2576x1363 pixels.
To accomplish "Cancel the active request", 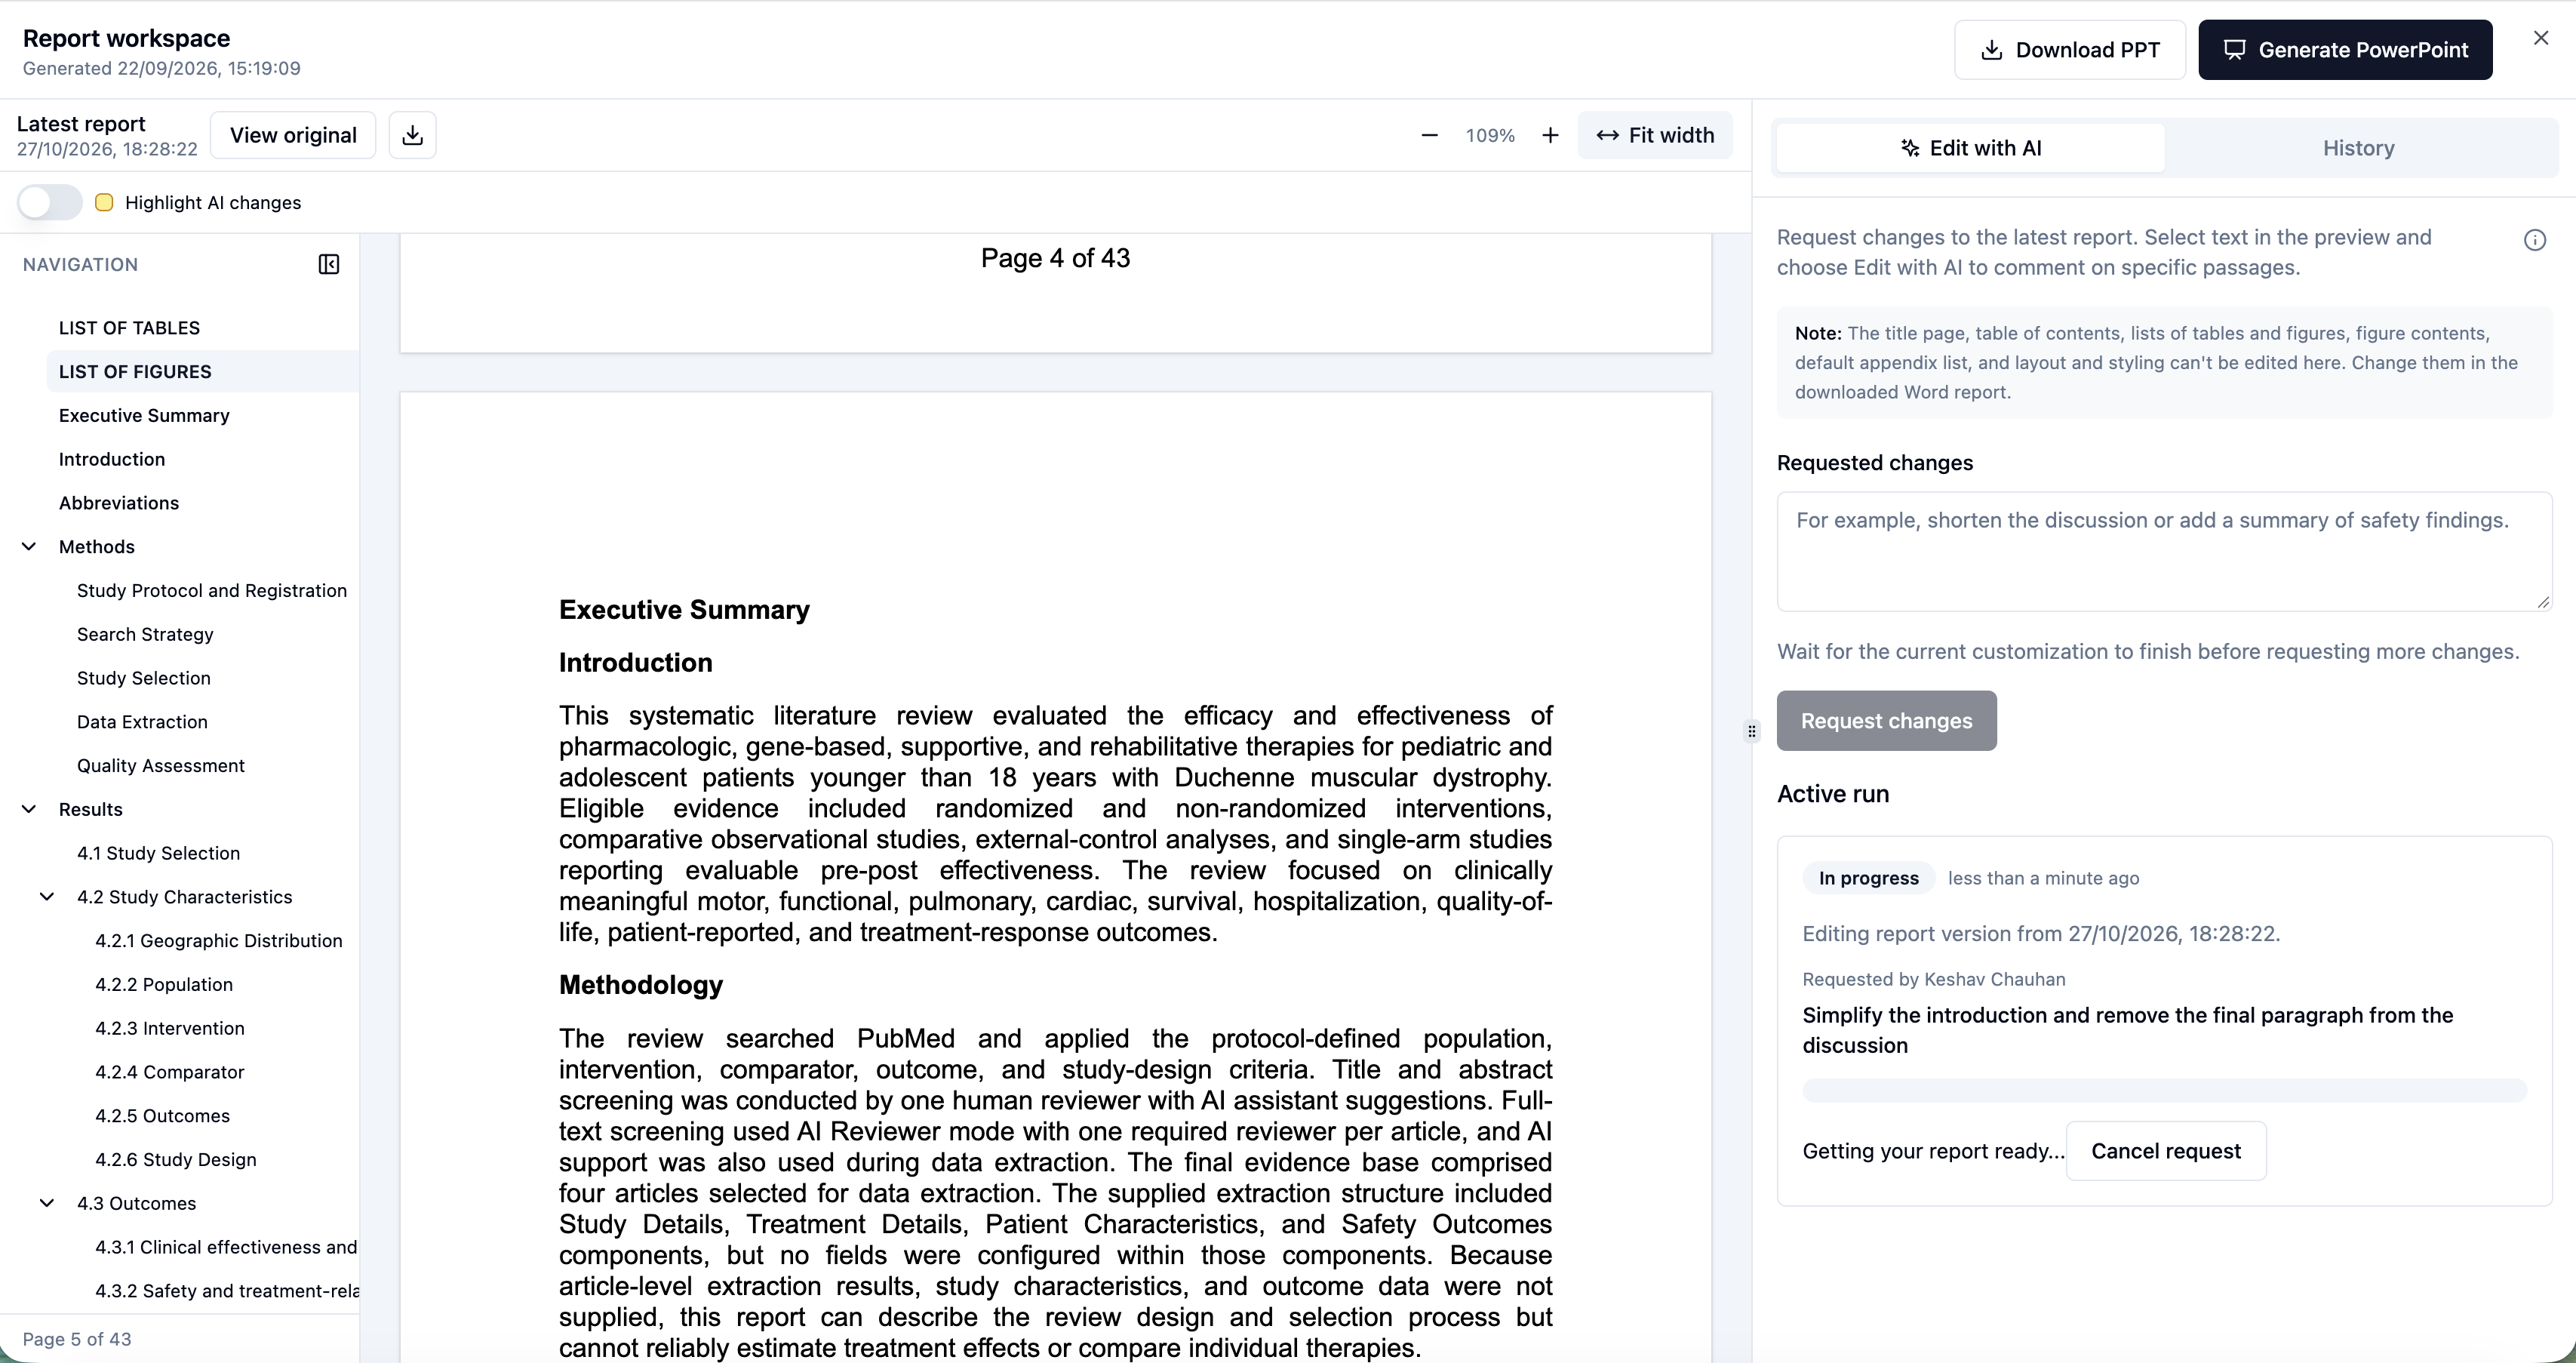I will [x=2166, y=1151].
